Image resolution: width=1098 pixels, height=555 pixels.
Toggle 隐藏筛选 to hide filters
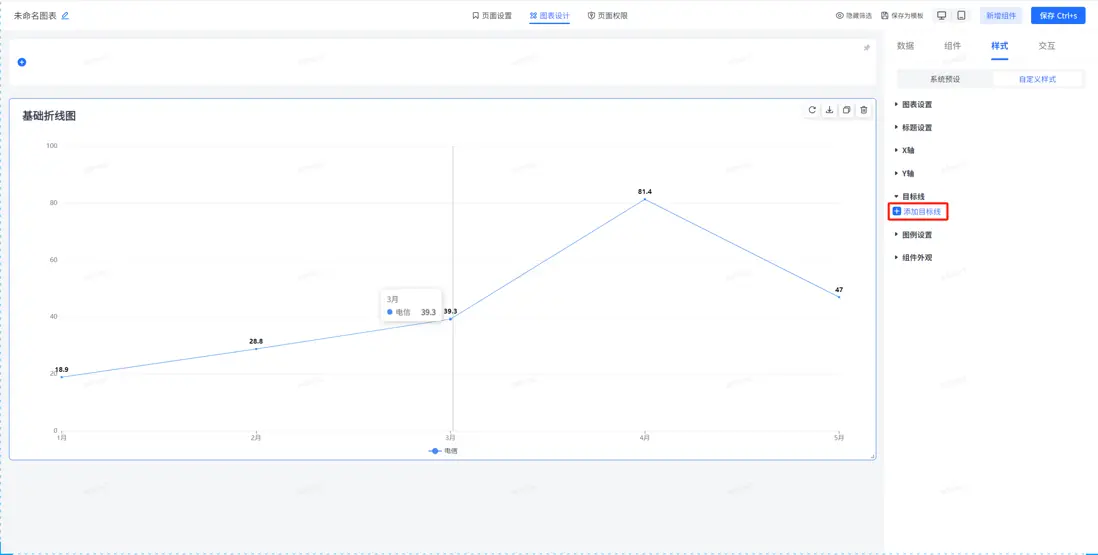853,16
